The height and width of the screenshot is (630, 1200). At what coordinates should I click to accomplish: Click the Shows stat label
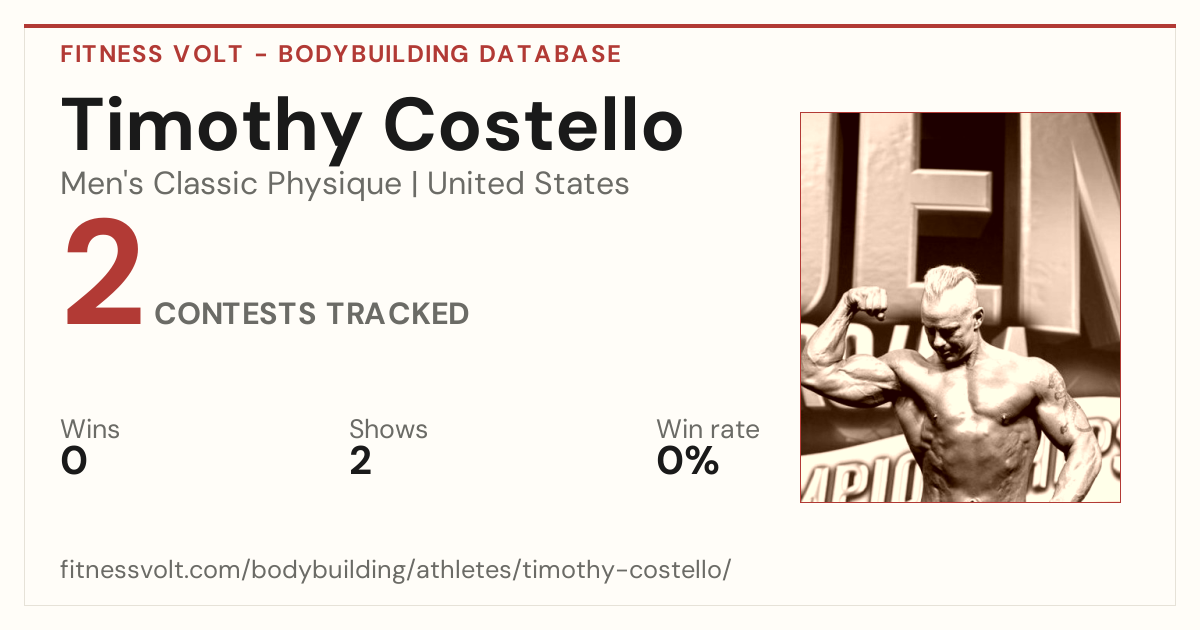coord(388,430)
